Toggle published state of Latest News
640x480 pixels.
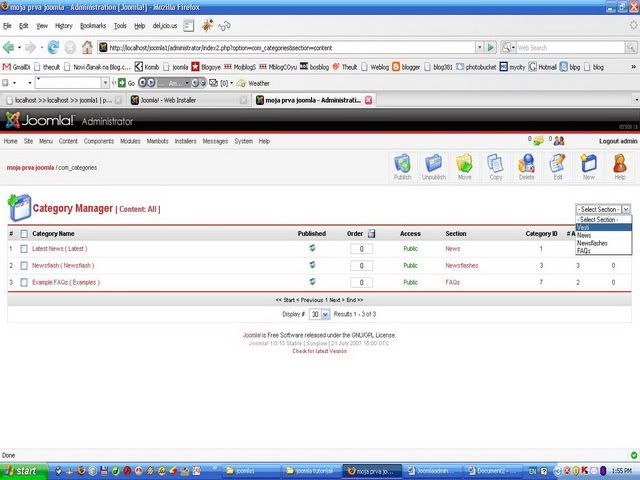pyautogui.click(x=312, y=248)
